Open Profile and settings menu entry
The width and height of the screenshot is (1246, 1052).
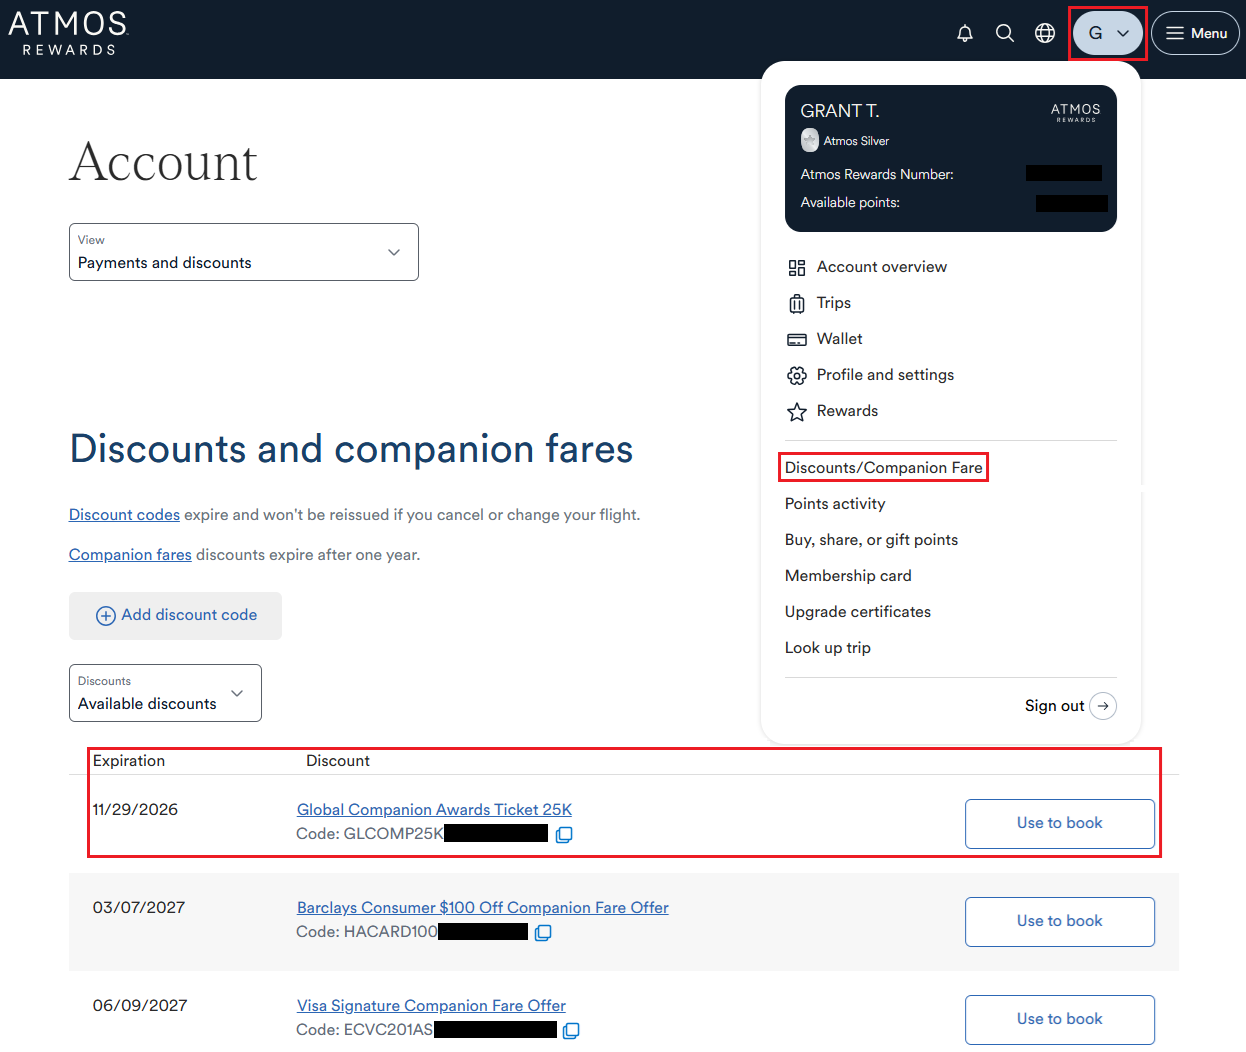[x=885, y=375]
